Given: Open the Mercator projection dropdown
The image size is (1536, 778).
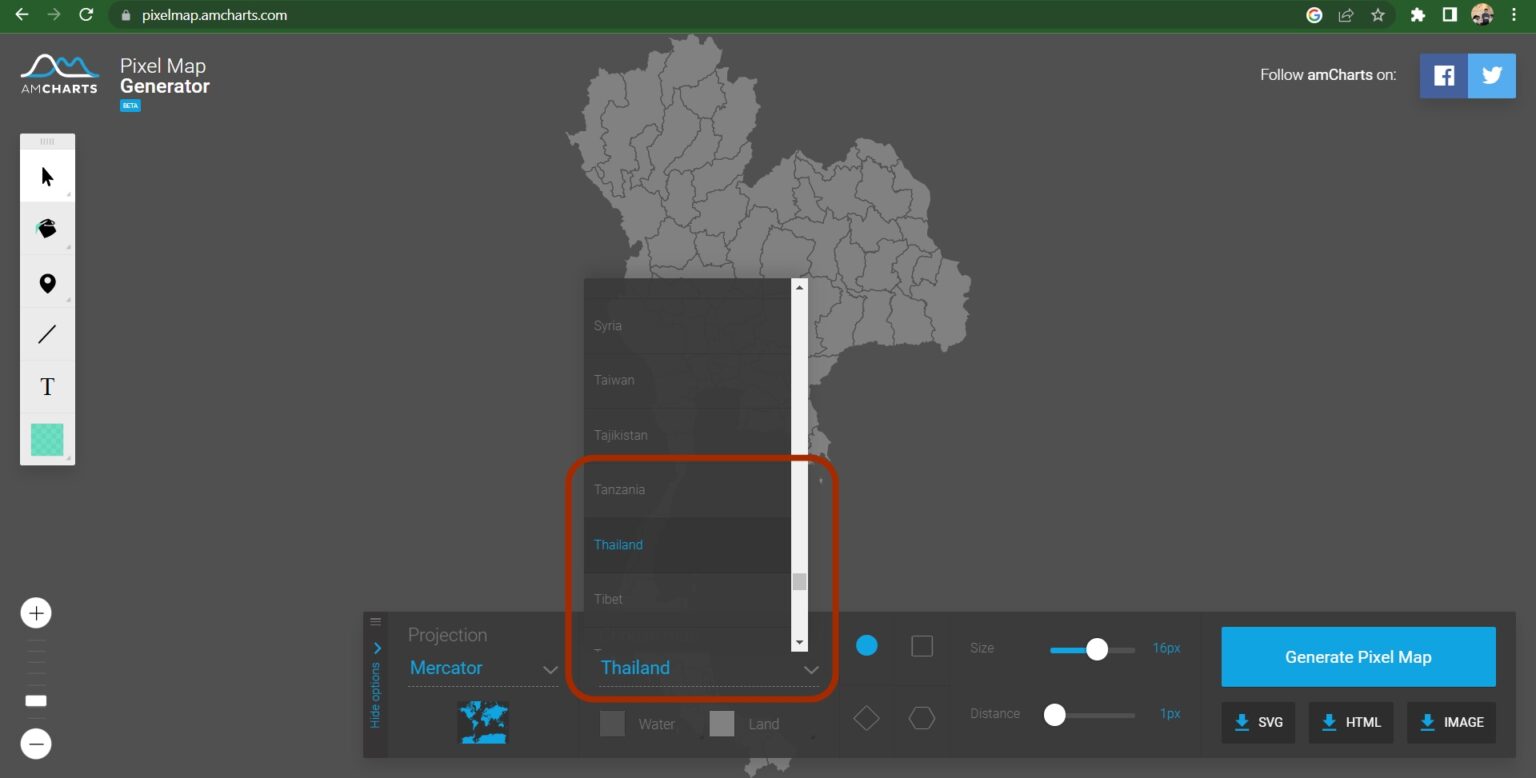Looking at the screenshot, I should click(483, 668).
